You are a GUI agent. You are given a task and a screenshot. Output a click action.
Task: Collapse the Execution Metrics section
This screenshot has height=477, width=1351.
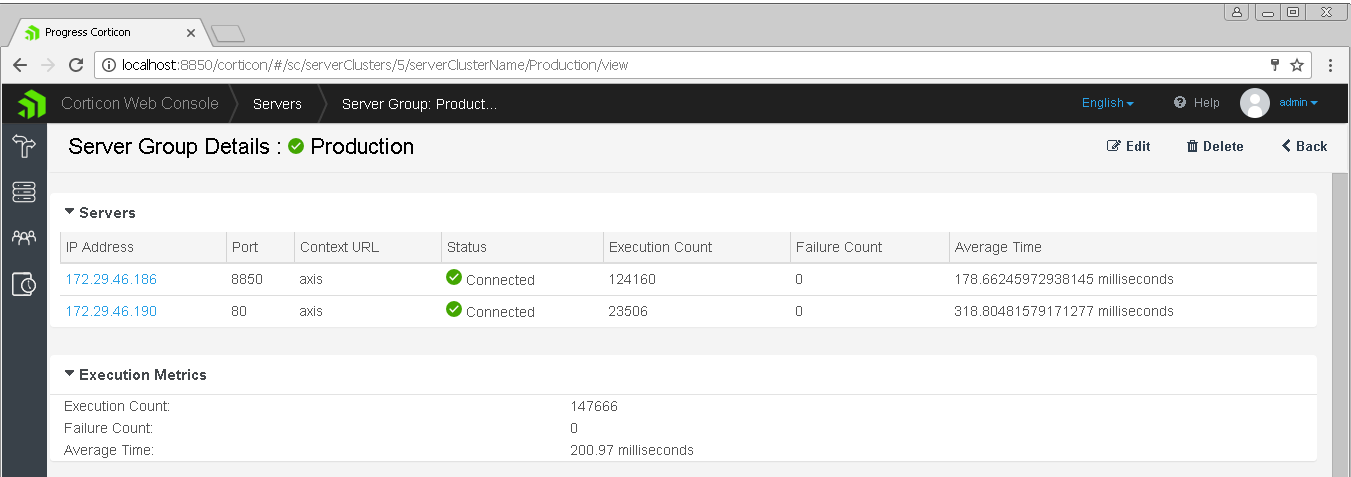pos(135,375)
